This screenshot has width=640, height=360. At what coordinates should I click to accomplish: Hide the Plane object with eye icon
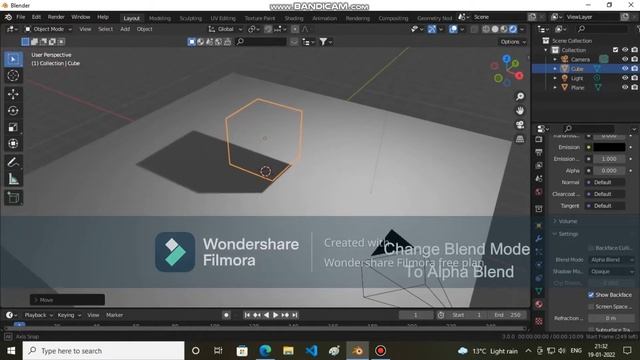[625, 87]
